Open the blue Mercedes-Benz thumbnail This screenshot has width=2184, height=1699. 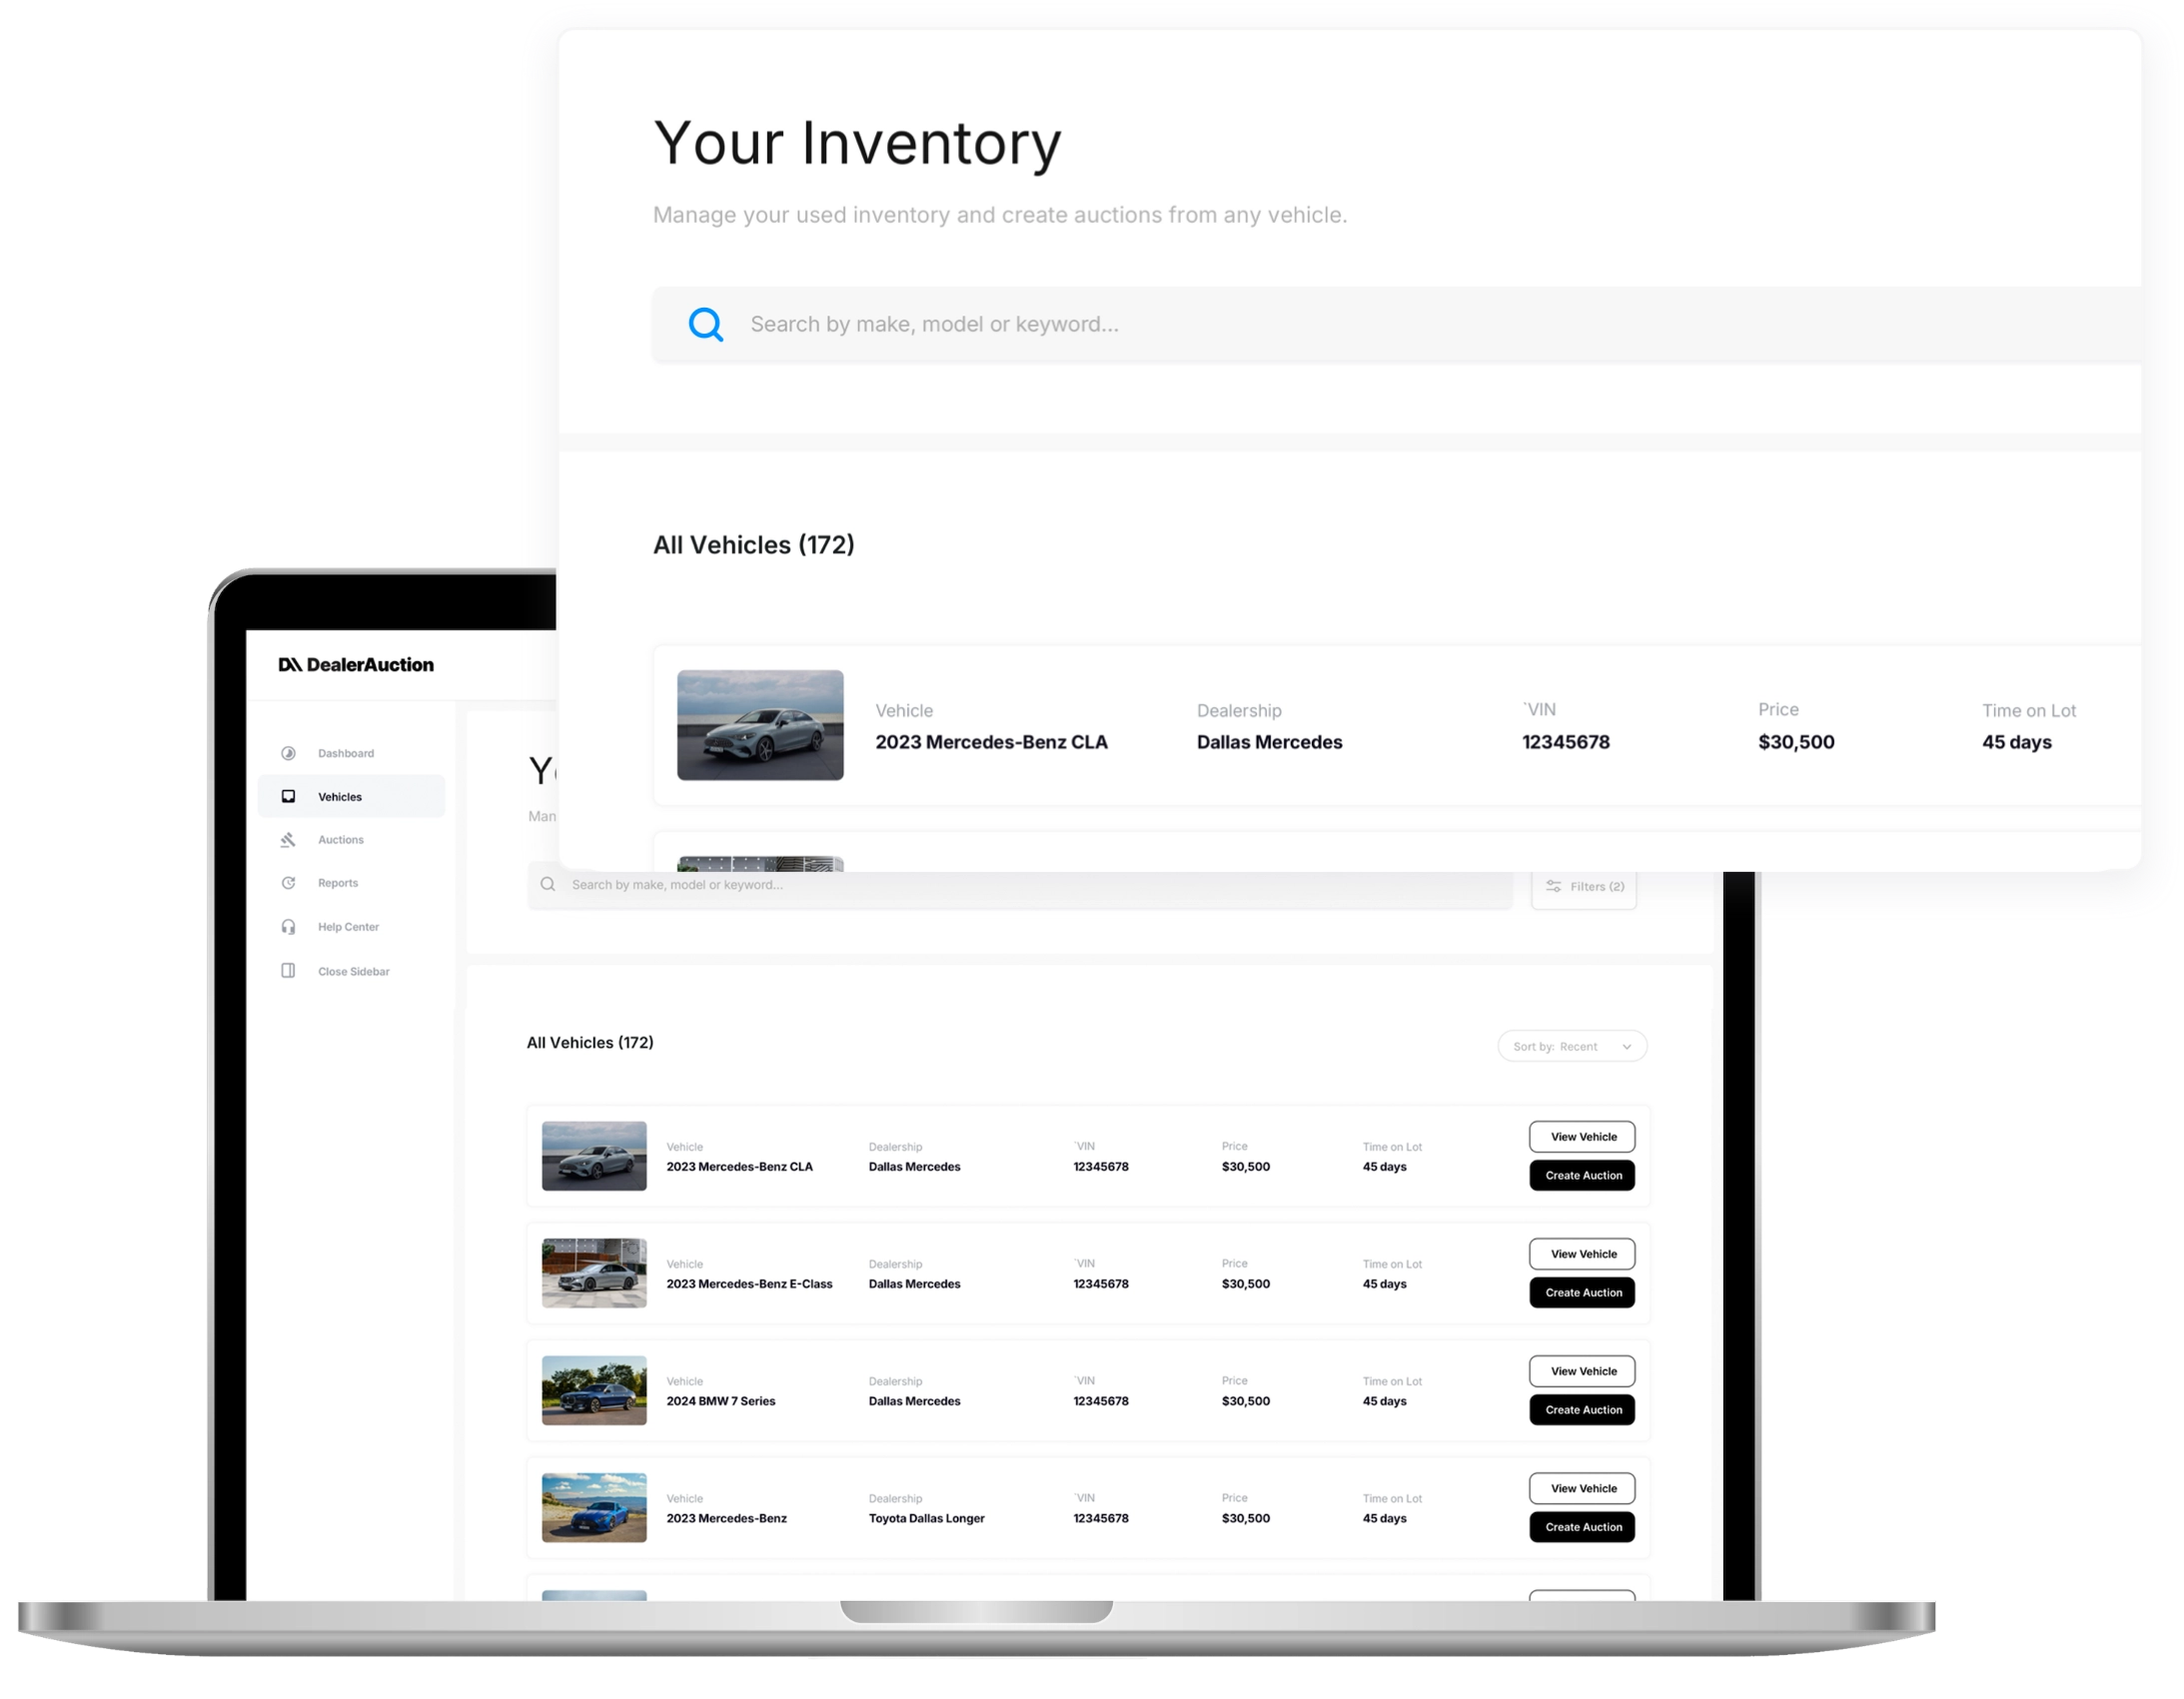(594, 1507)
